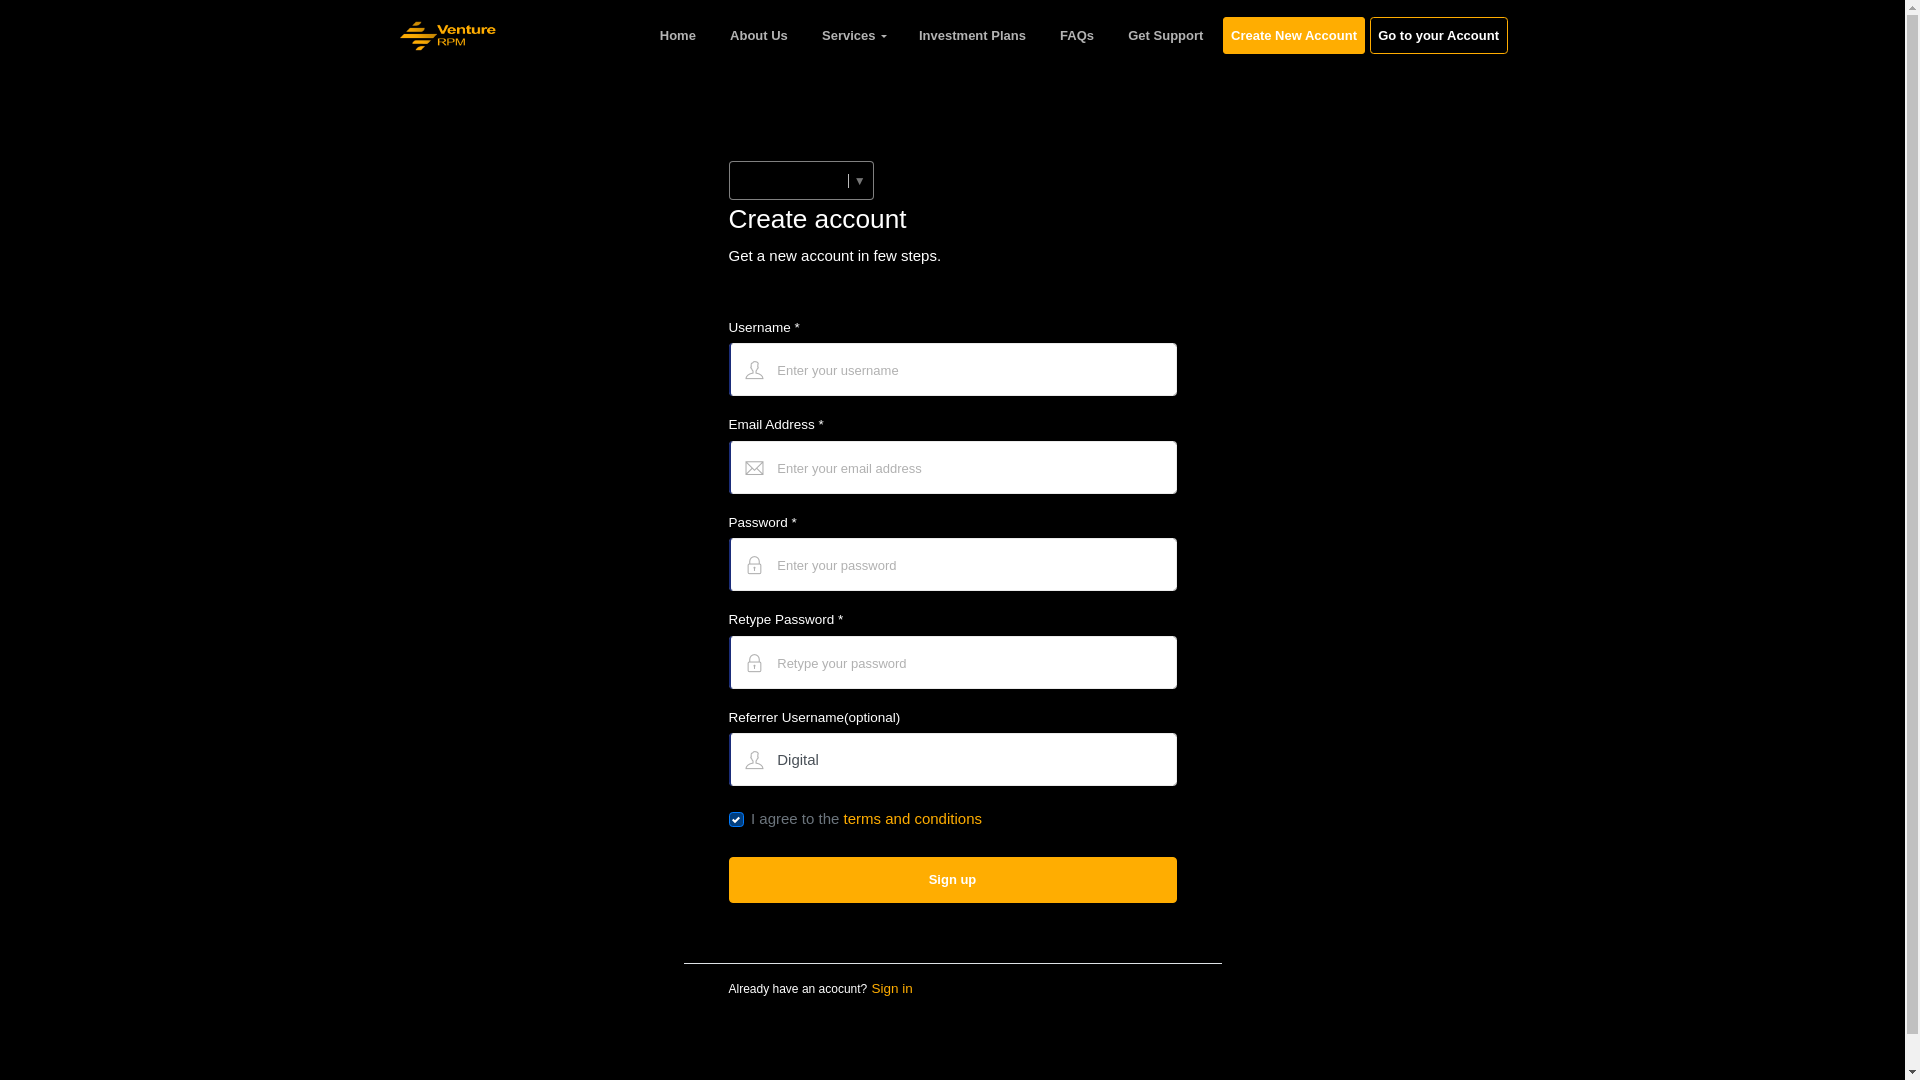1920x1080 pixels.
Task: Click the Create New Account button
Action: (1294, 36)
